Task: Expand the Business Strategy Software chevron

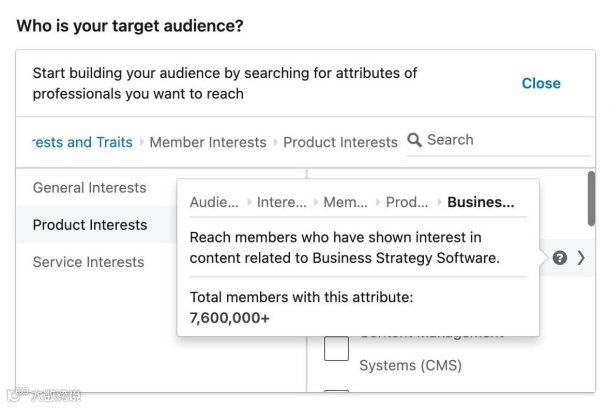Action: click(x=582, y=258)
